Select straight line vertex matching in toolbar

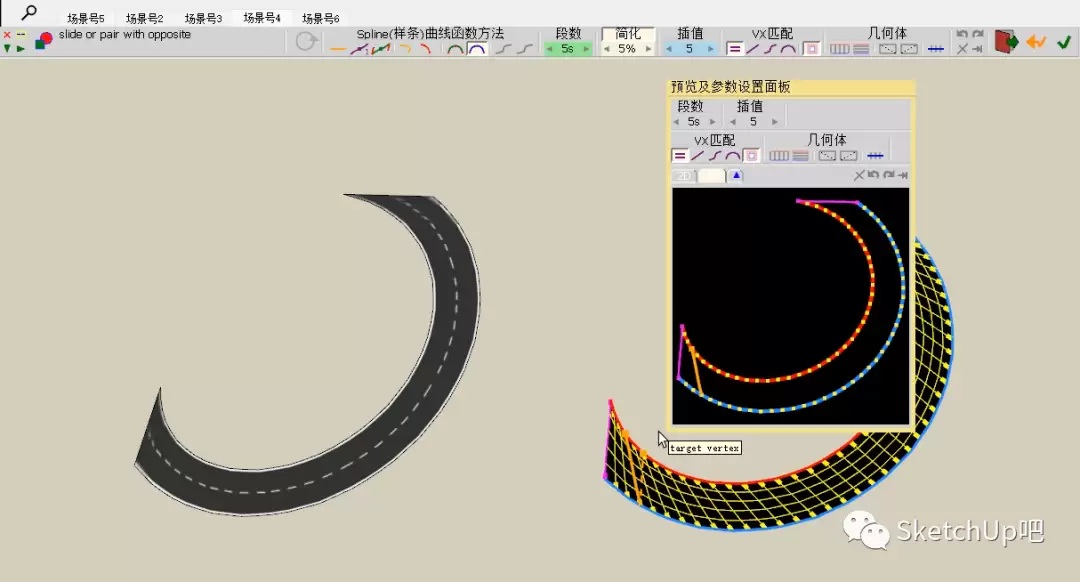click(x=753, y=49)
